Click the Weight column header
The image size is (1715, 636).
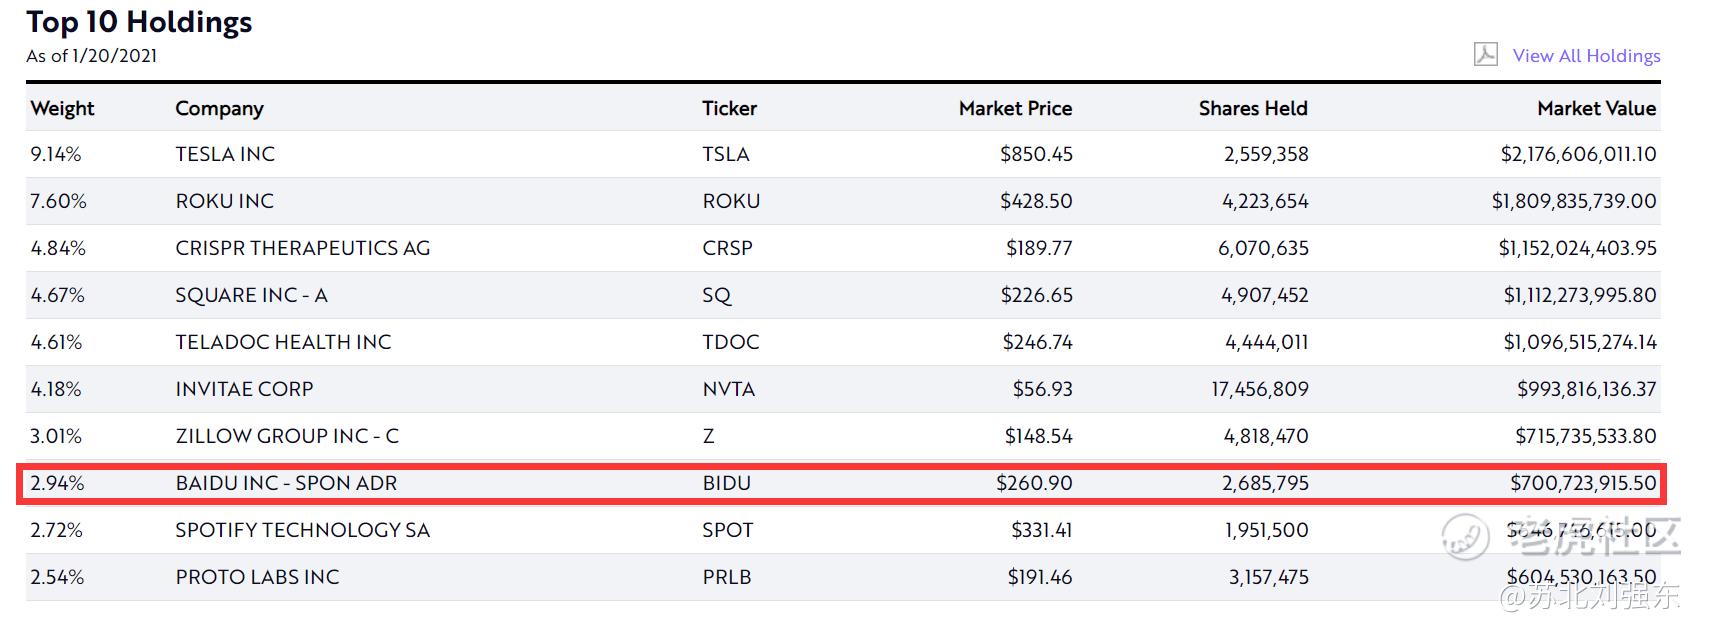pyautogui.click(x=62, y=108)
